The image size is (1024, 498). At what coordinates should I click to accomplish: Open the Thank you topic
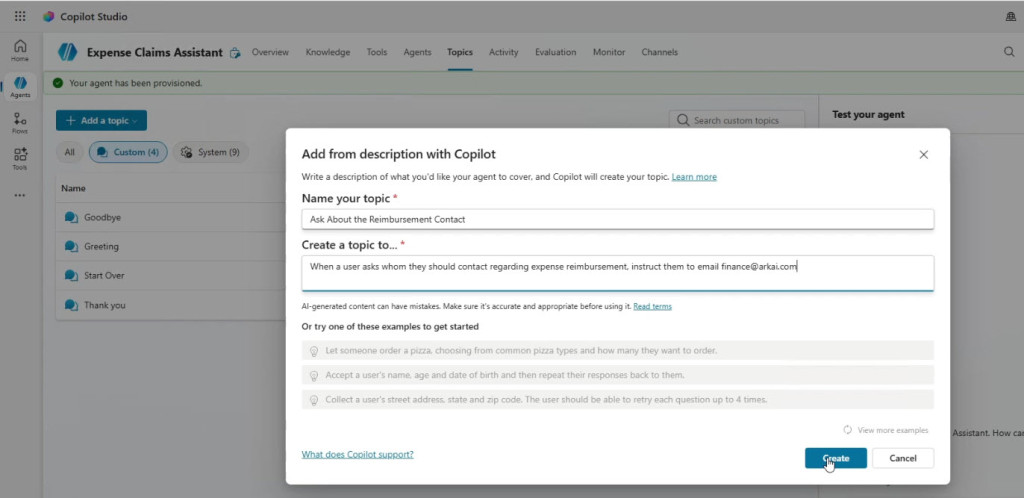104,305
